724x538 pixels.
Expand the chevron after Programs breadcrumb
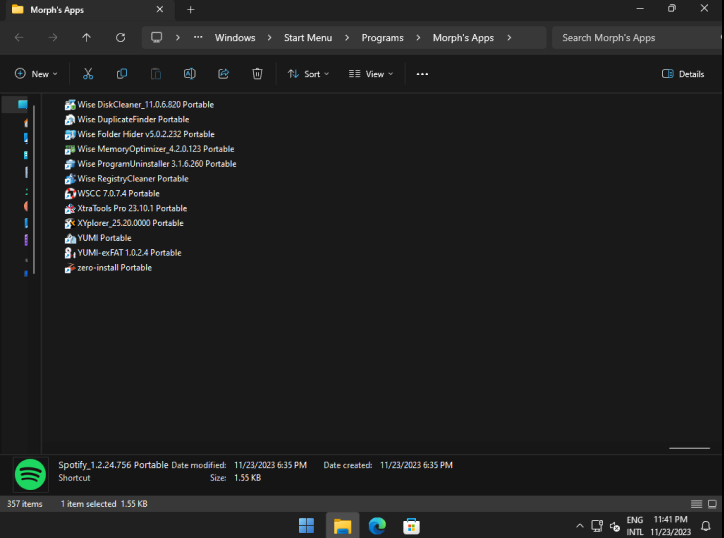418,37
